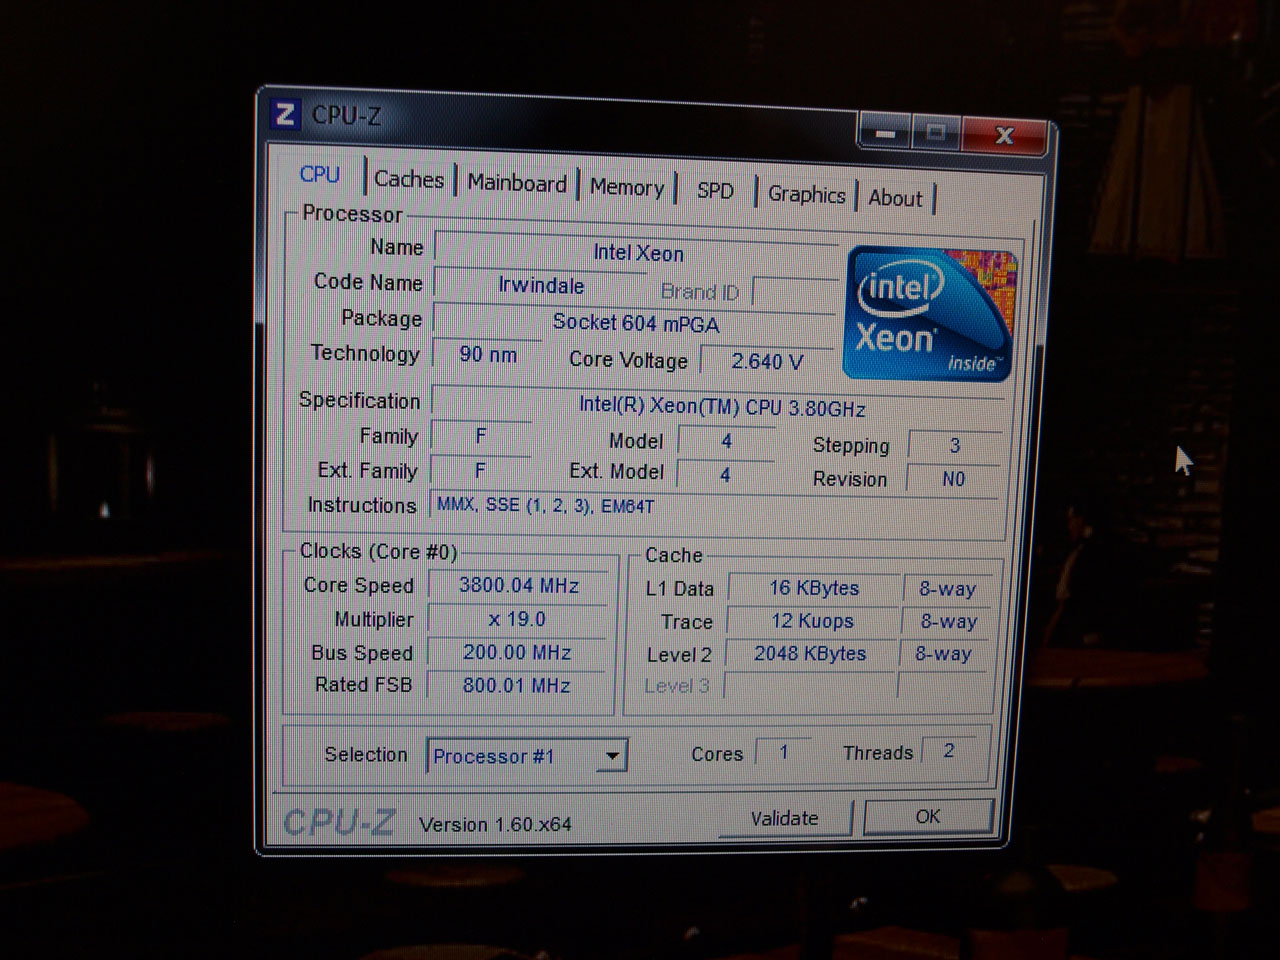Close the CPU-Z window
Screen dimensions: 1280x960
[x=1006, y=135]
